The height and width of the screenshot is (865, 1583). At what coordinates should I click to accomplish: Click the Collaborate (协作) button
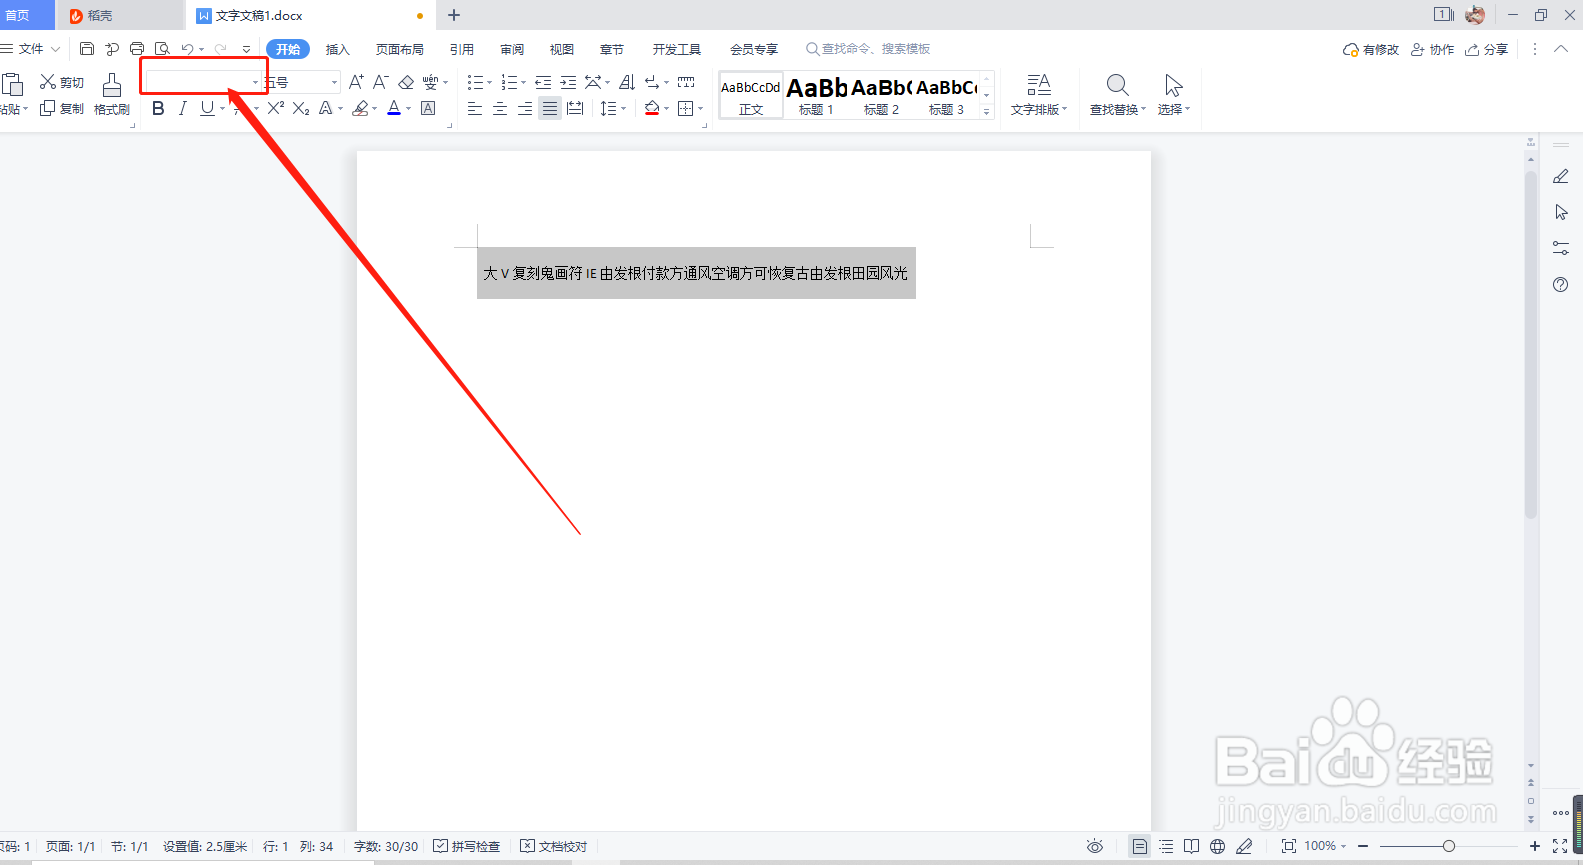[x=1433, y=49]
